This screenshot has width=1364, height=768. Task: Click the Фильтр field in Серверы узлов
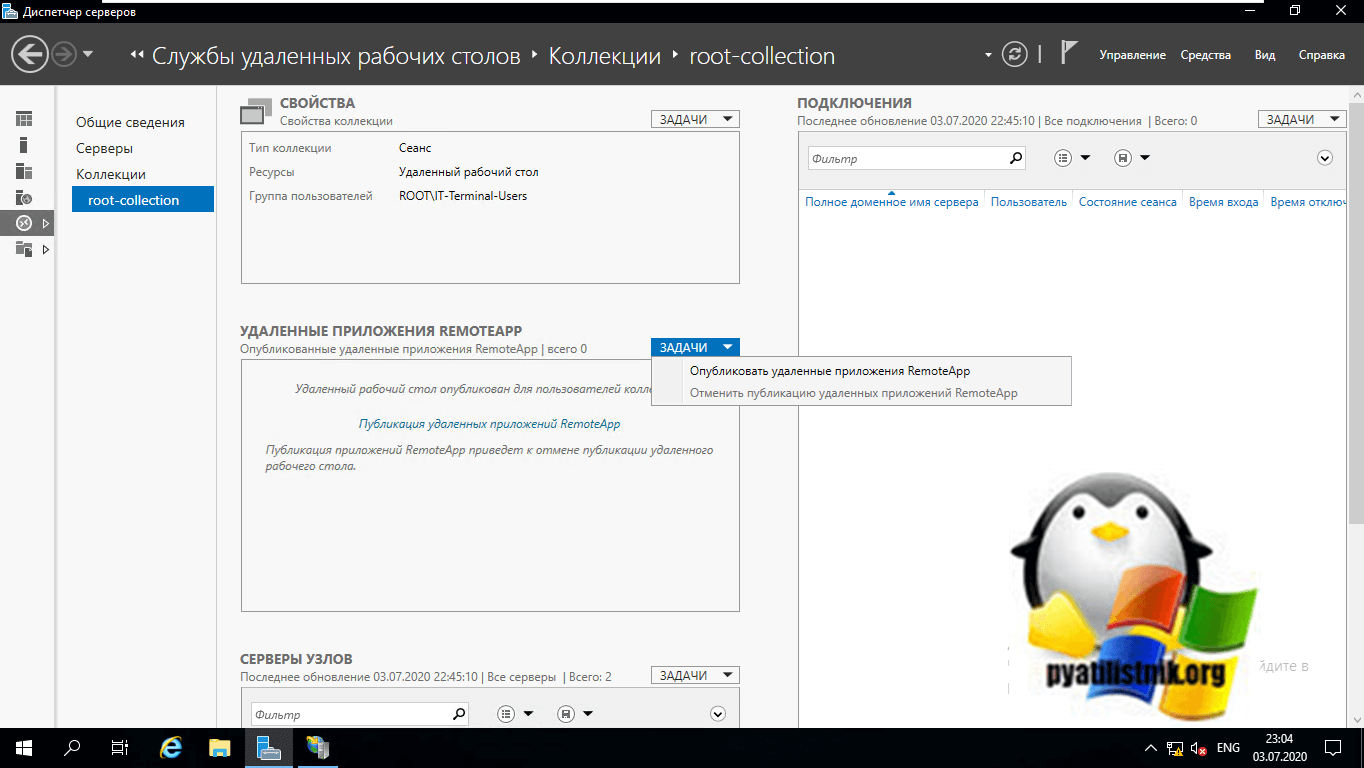[x=350, y=714]
